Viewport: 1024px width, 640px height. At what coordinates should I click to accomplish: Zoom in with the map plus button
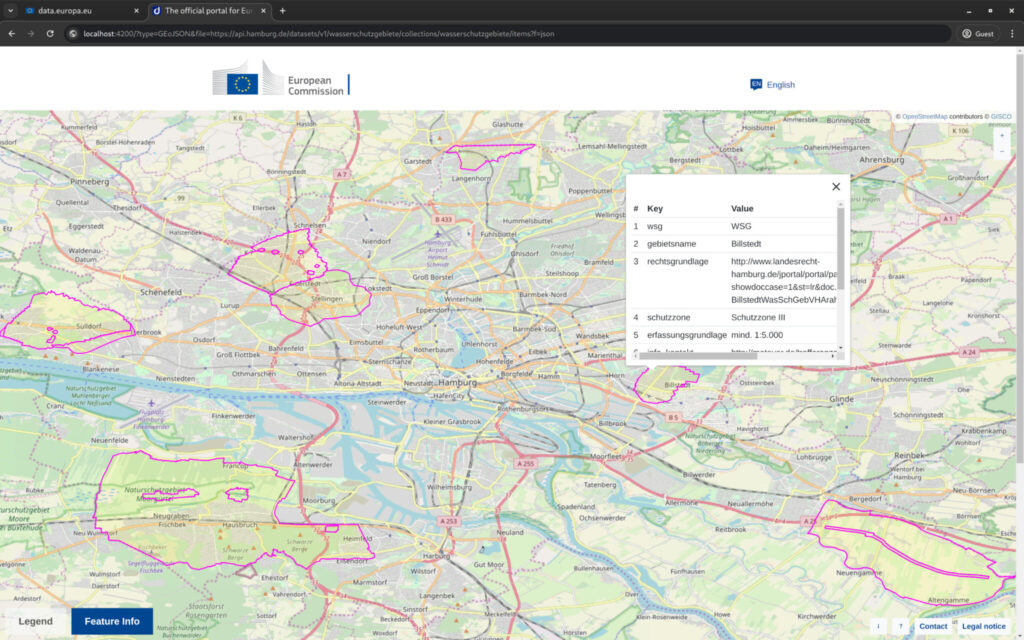pyautogui.click(x=1002, y=136)
